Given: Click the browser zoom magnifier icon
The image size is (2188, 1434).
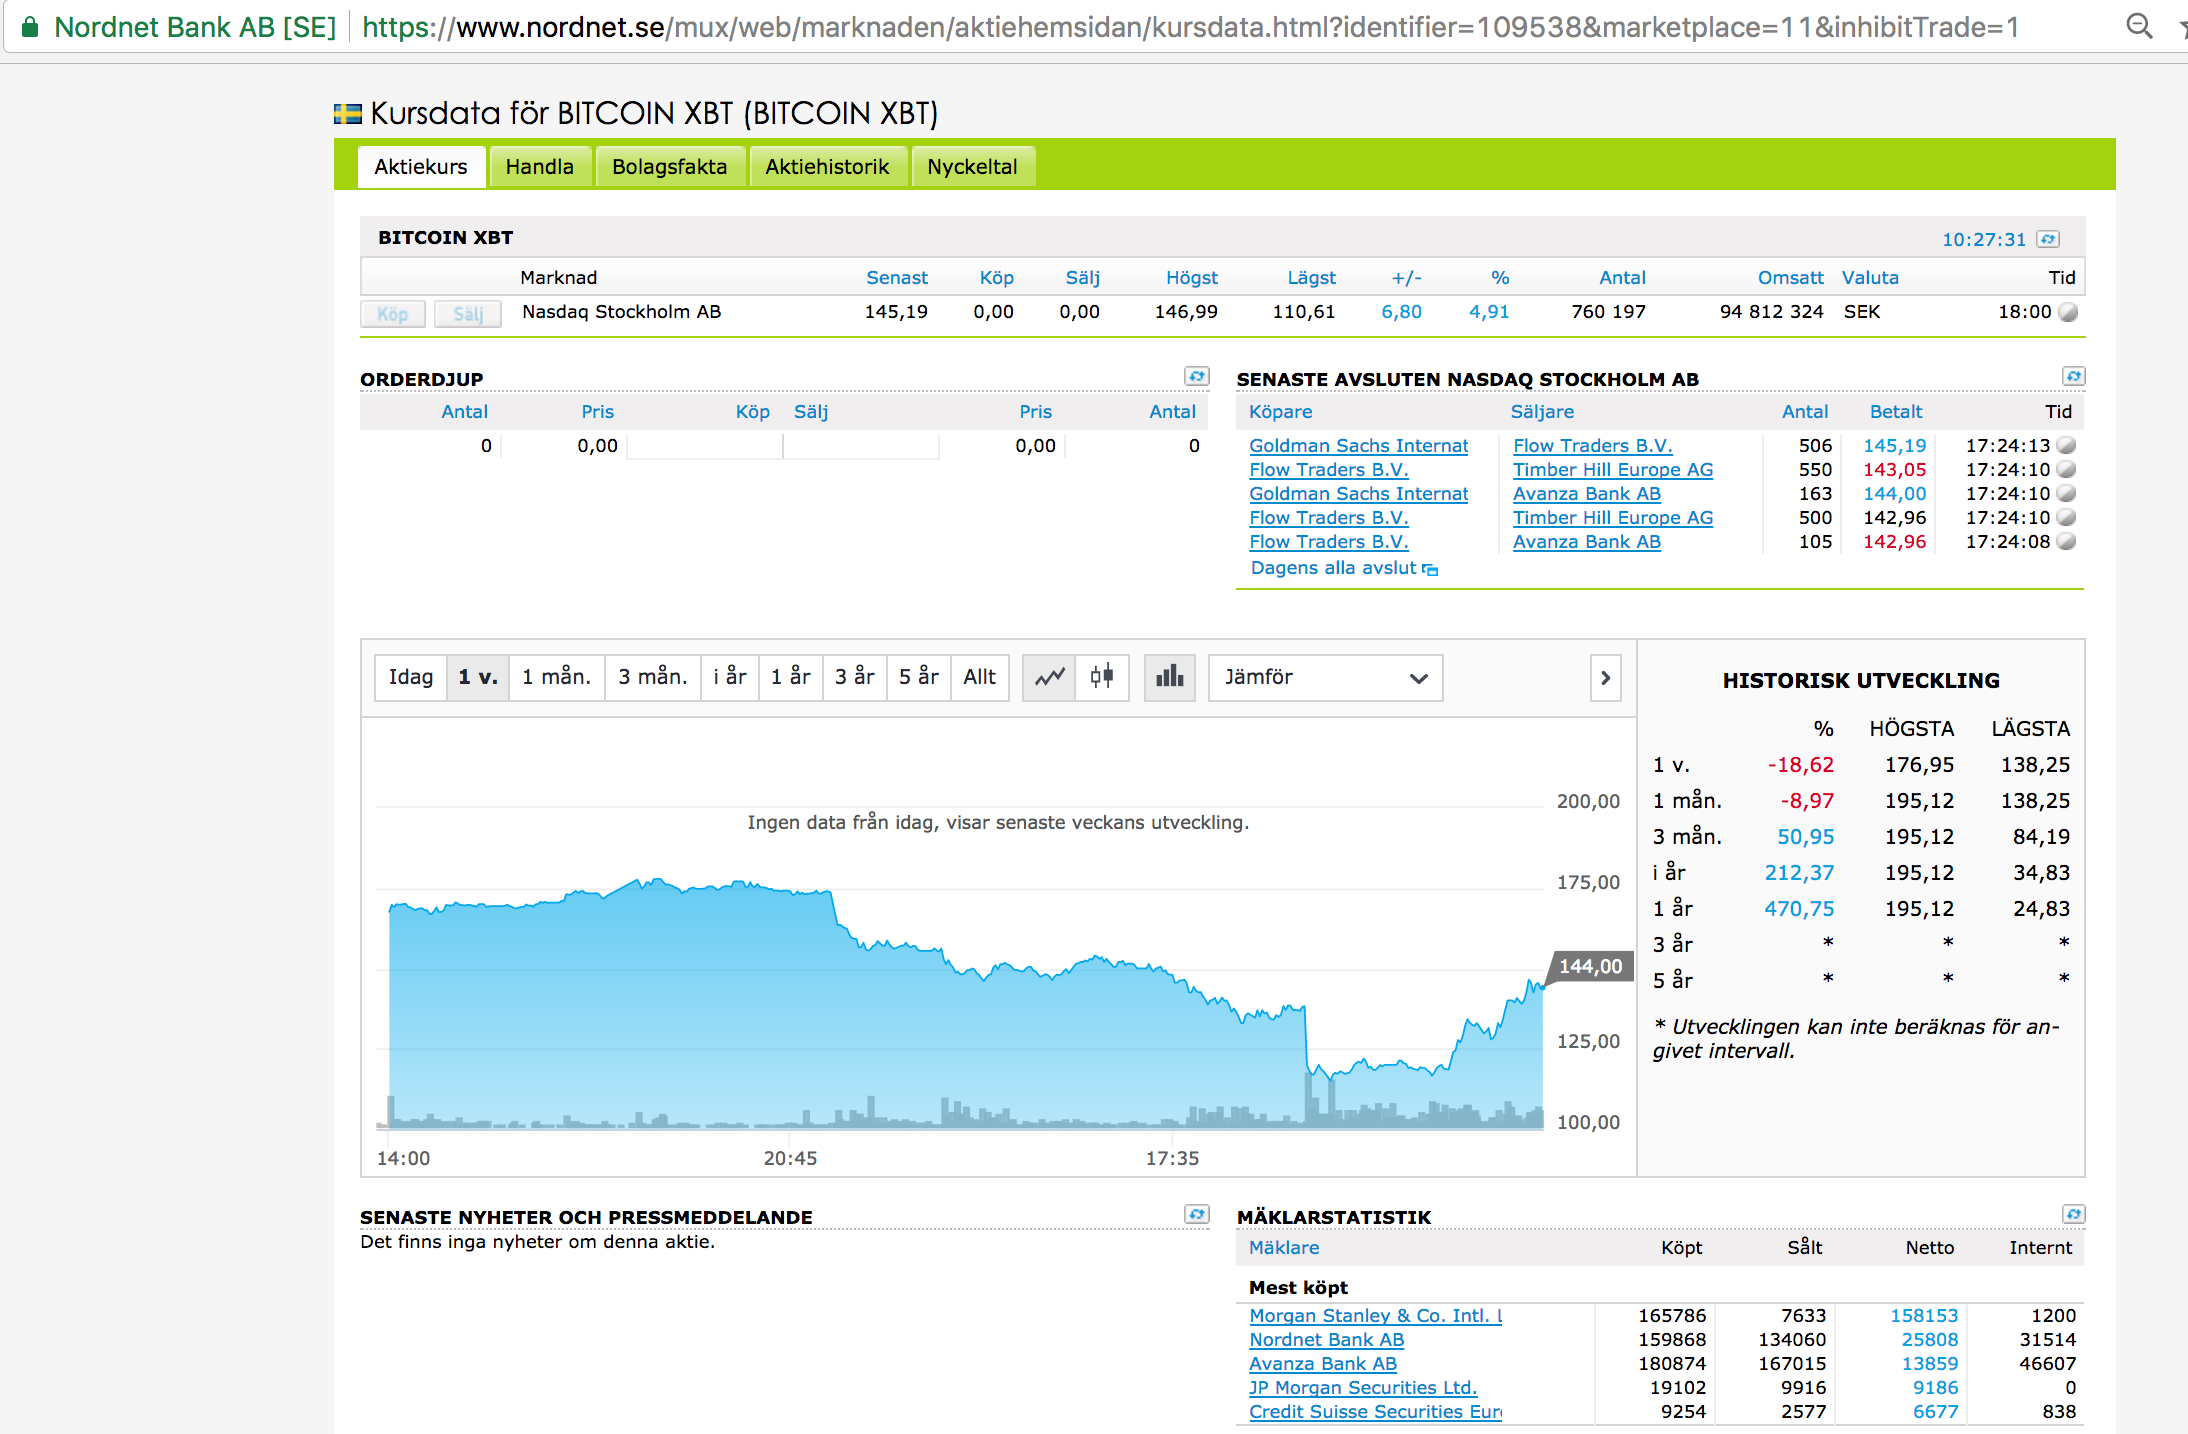Looking at the screenshot, I should pos(2139,26).
